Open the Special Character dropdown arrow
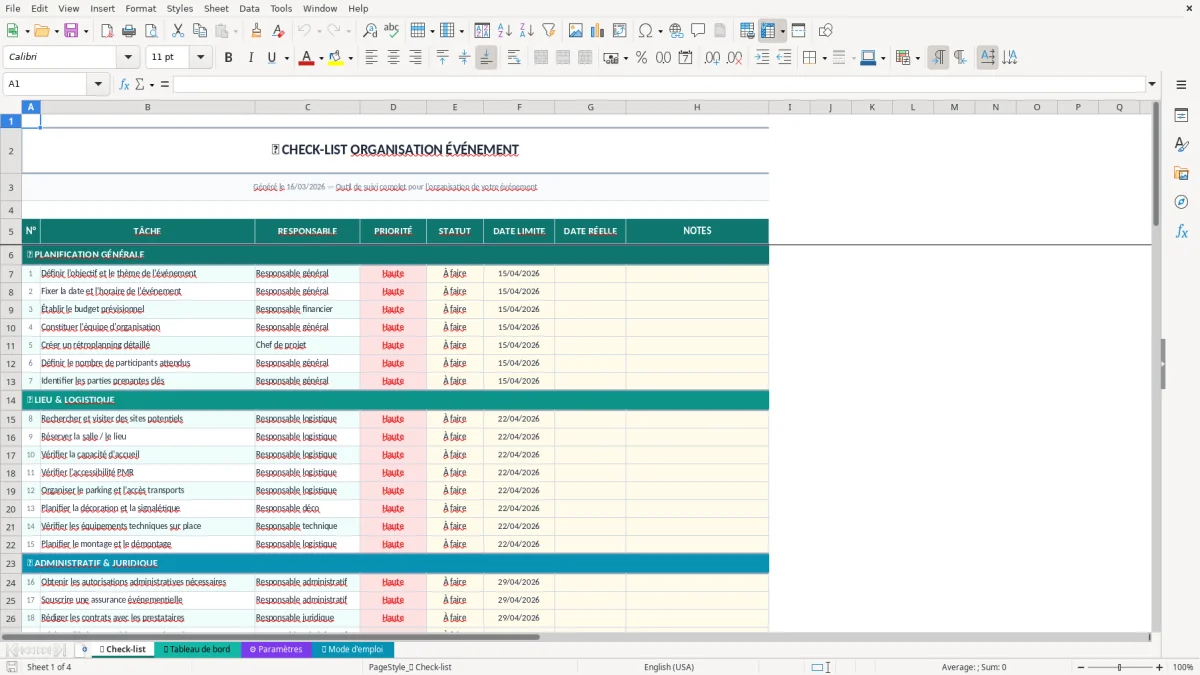This screenshot has width=1200, height=675. click(661, 31)
